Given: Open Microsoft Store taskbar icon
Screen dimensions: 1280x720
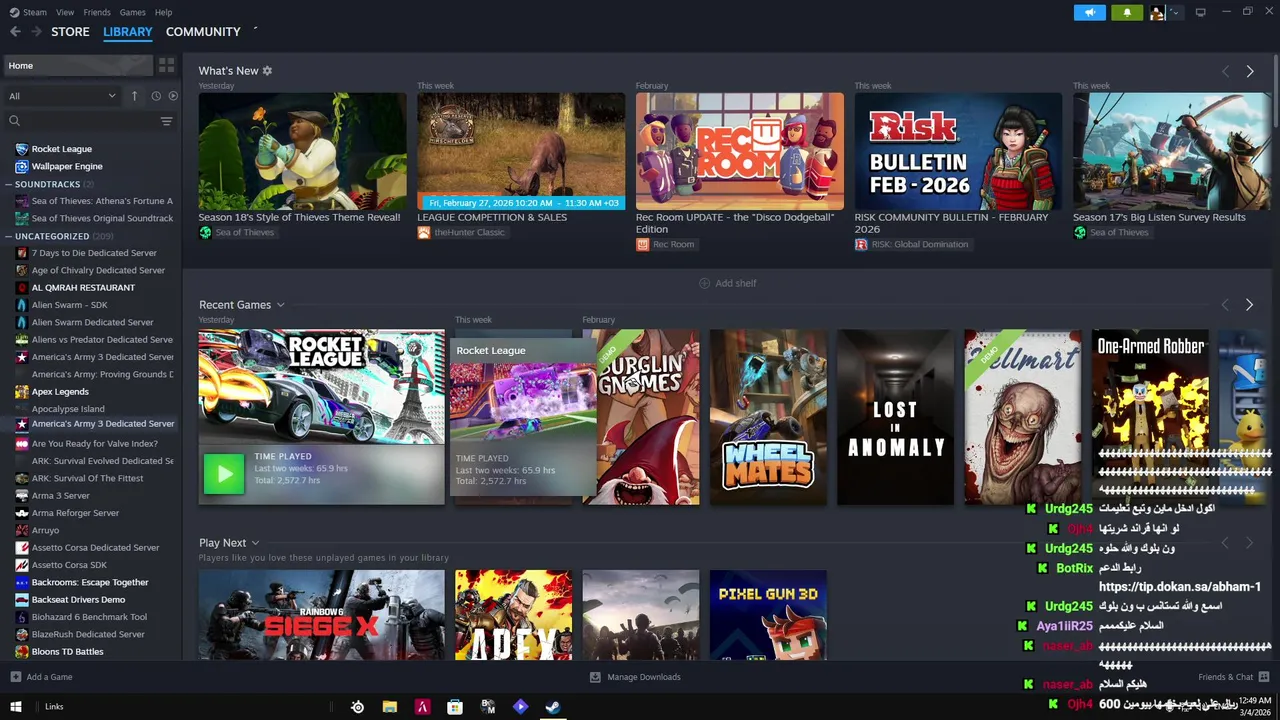Looking at the screenshot, I should 455,707.
